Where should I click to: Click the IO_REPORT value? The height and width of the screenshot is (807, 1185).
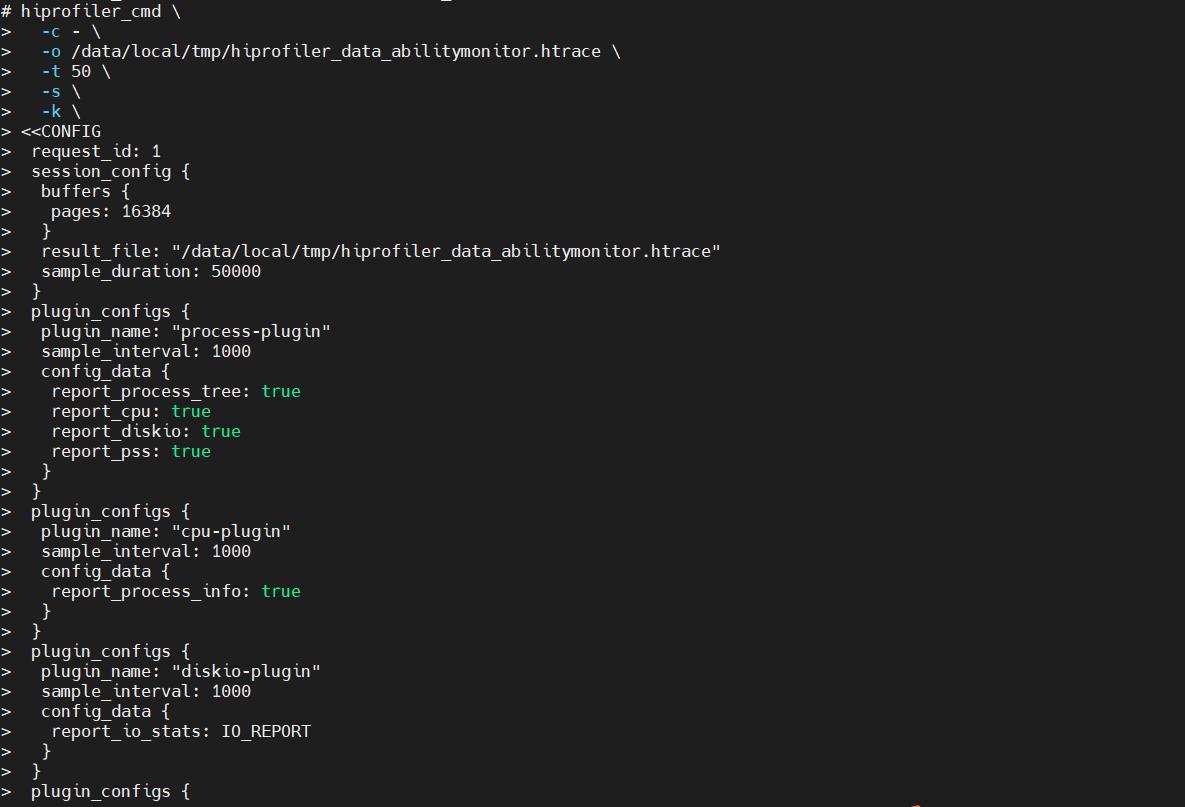pyautogui.click(x=266, y=732)
